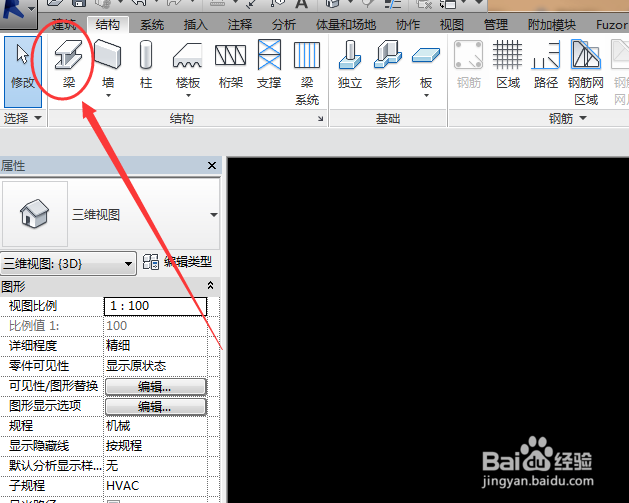Click the 视图比例 value field 1 : 100
The image size is (629, 503).
click(x=156, y=306)
